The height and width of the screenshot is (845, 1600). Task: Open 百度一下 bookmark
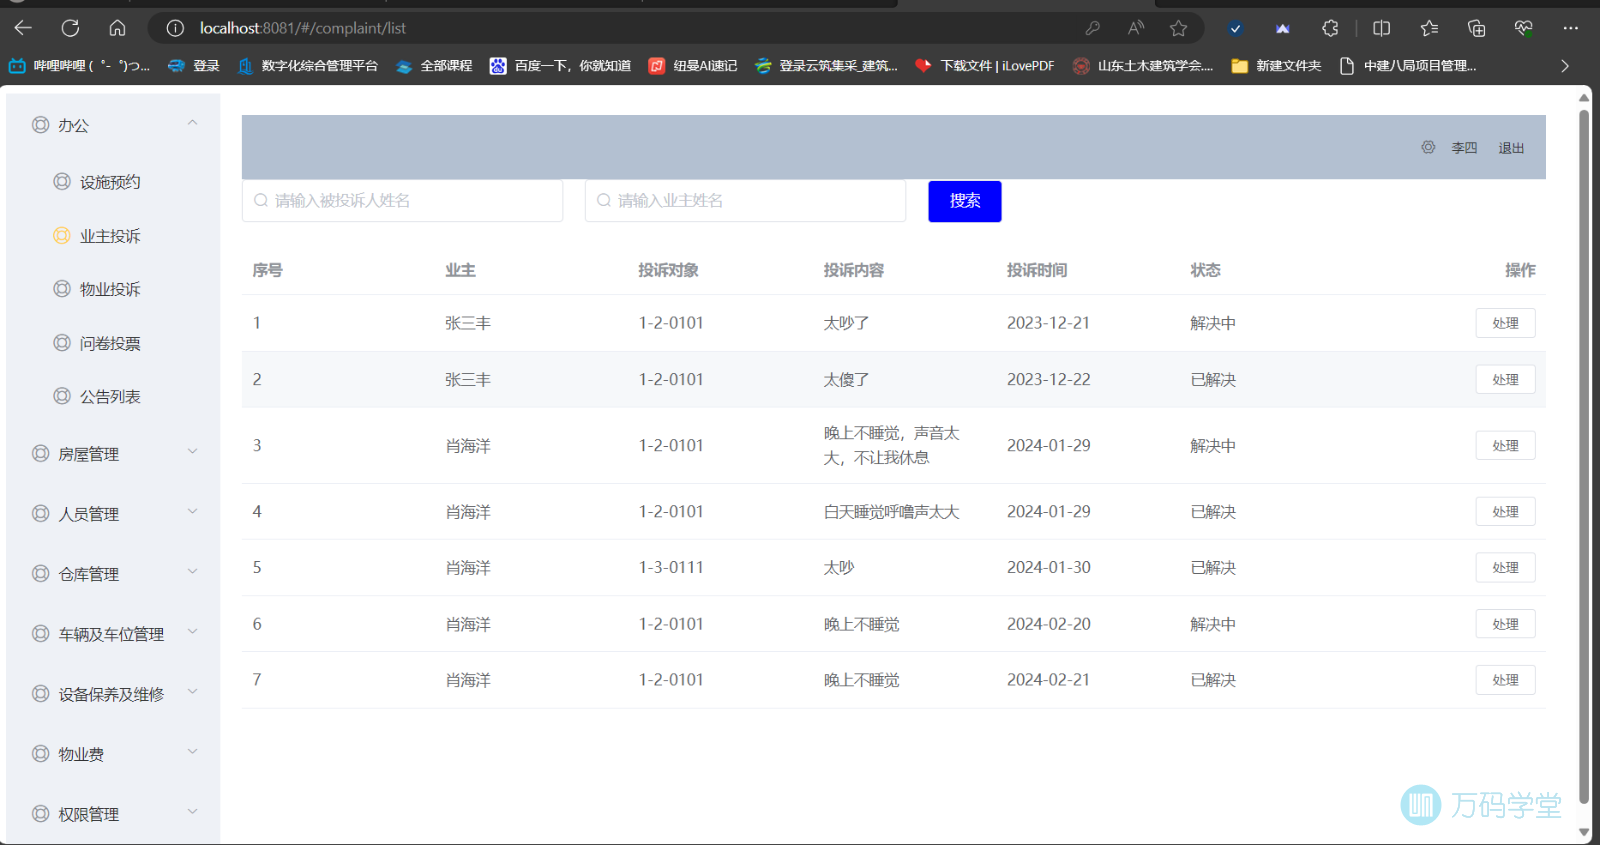coord(560,66)
